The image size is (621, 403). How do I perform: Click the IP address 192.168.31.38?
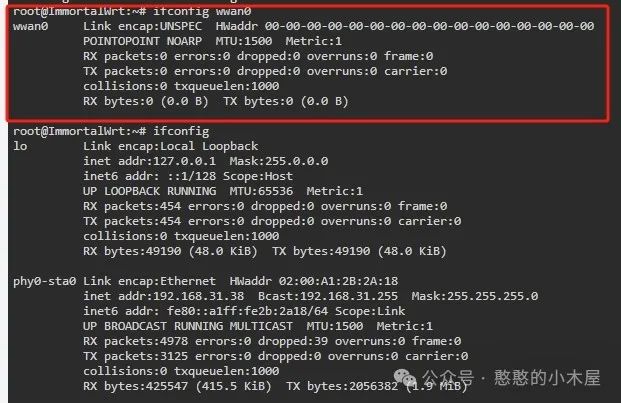[198, 296]
